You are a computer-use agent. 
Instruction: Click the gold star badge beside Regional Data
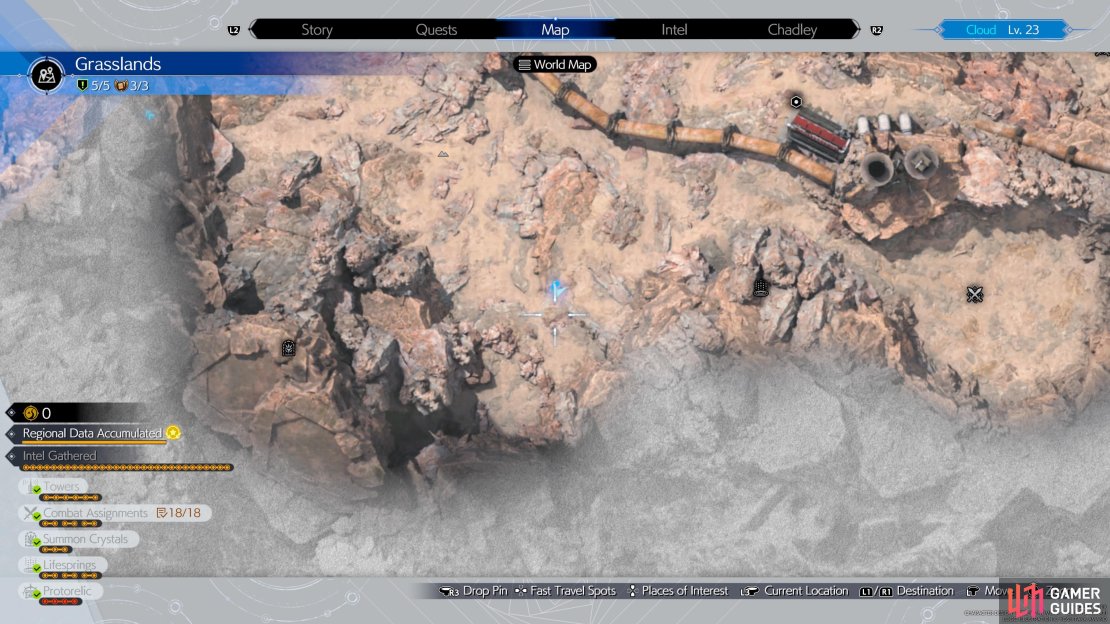pos(173,432)
